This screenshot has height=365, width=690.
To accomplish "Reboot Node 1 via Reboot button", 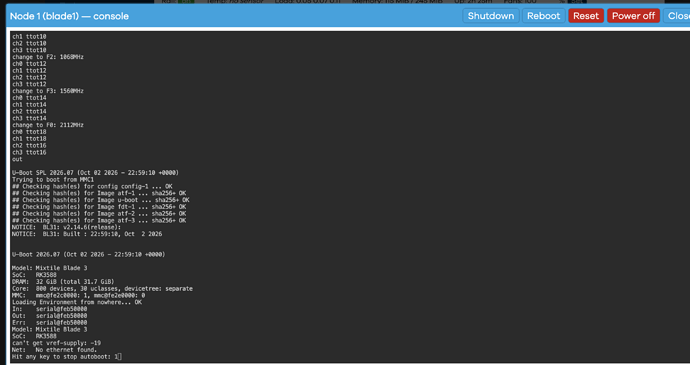I will [543, 16].
